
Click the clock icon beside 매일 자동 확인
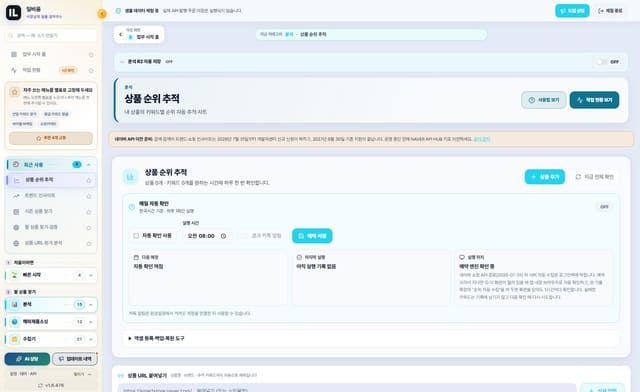pos(132,207)
